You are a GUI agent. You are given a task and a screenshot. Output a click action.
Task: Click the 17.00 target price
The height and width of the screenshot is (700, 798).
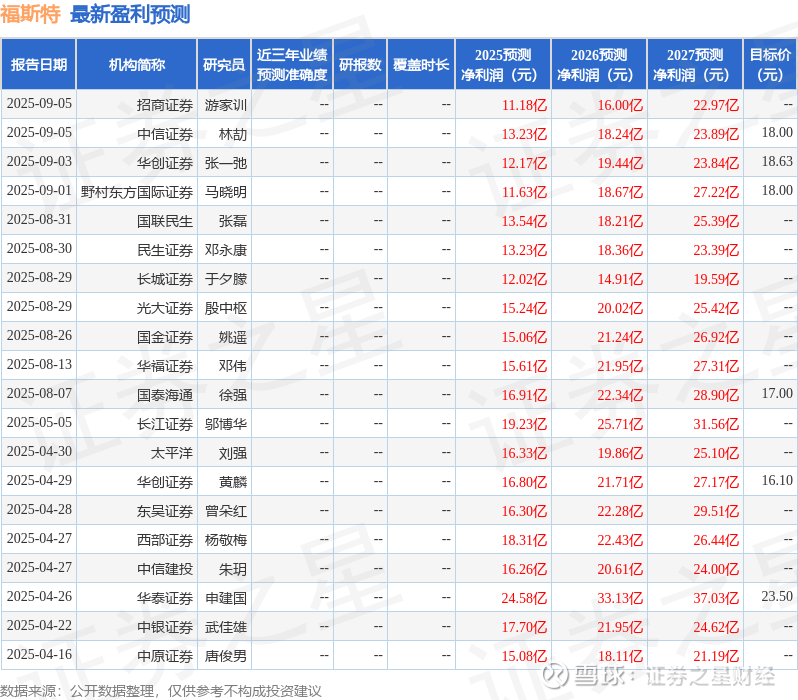click(777, 394)
